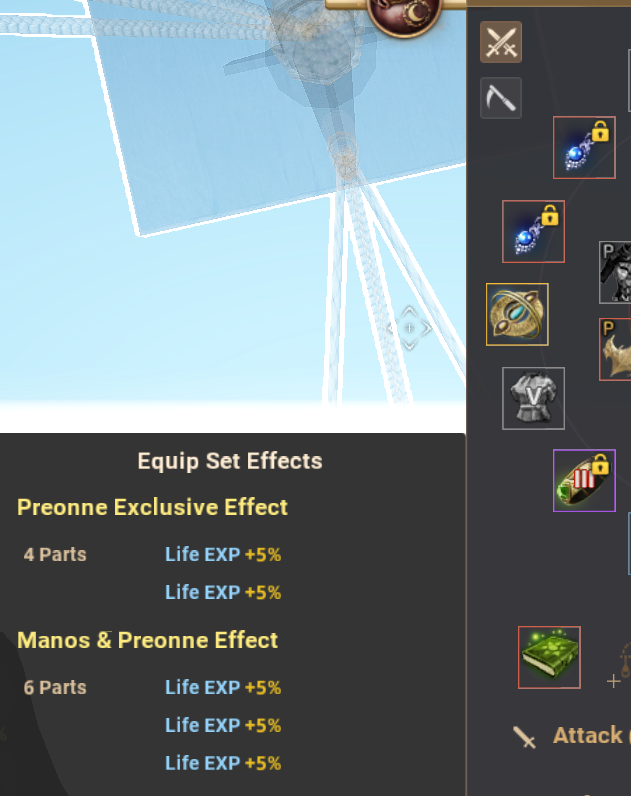Select the lower blue earring slot
Screen dimensions: 631x796
click(x=533, y=231)
